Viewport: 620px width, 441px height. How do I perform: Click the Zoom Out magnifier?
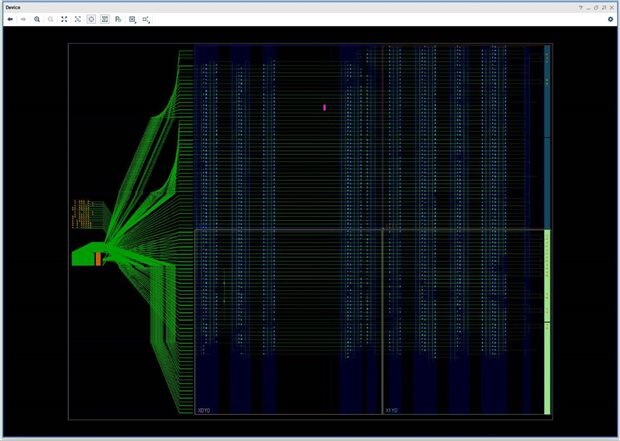(x=50, y=19)
